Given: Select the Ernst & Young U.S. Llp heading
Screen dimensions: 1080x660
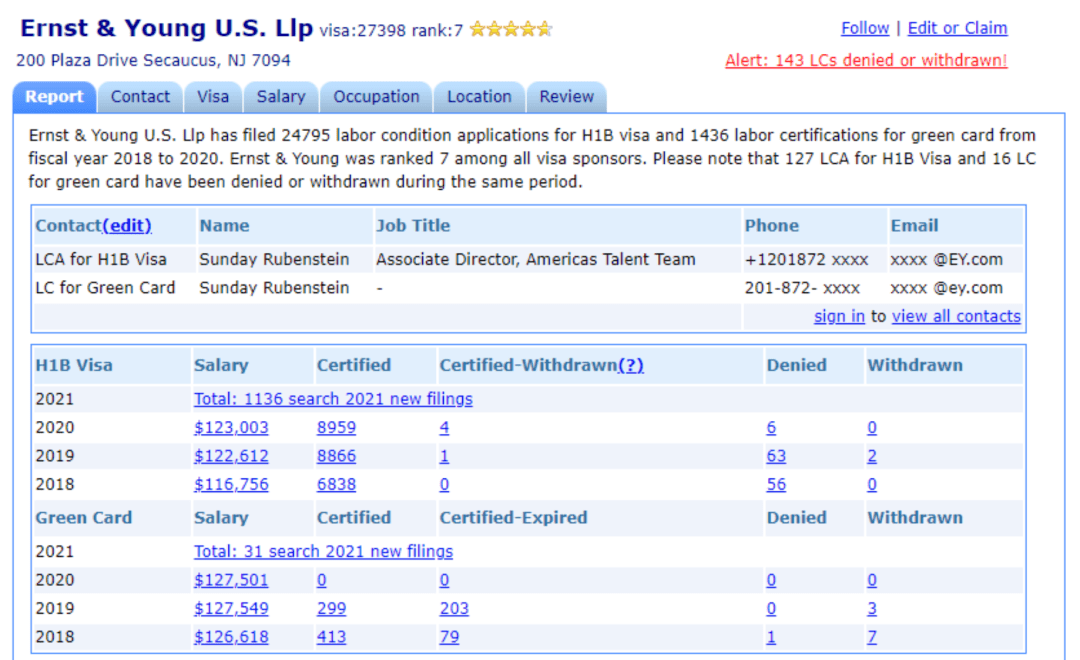Looking at the screenshot, I should click(166, 28).
